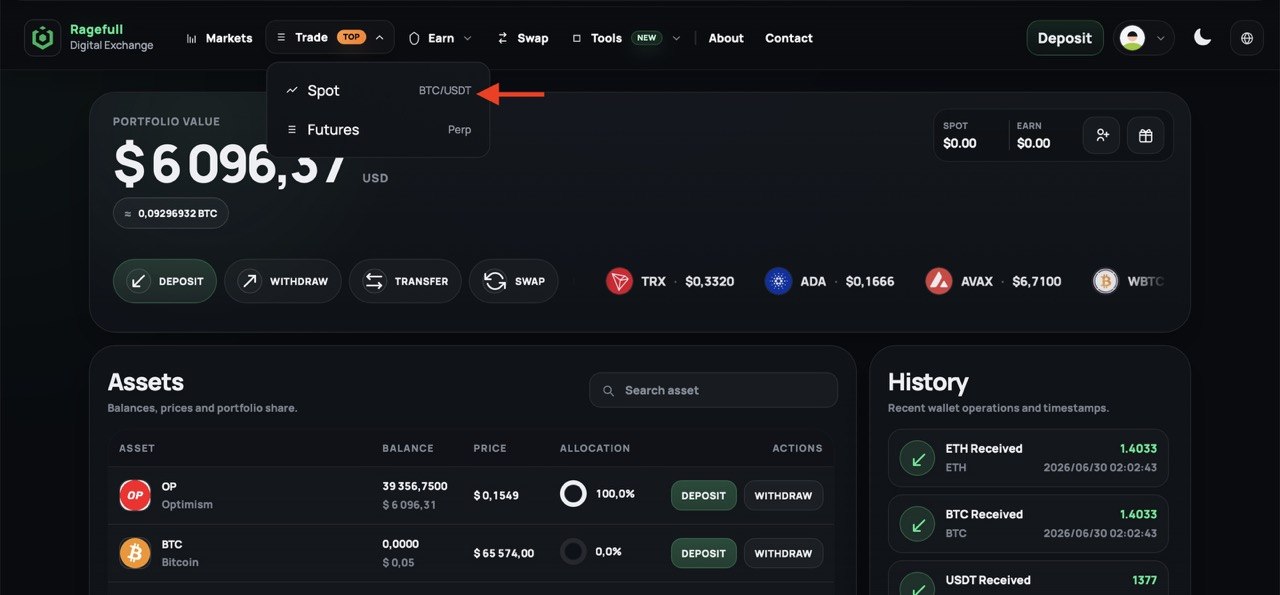This screenshot has width=1280, height=595.
Task: Select Futures Perp menu item
Action: [378, 129]
